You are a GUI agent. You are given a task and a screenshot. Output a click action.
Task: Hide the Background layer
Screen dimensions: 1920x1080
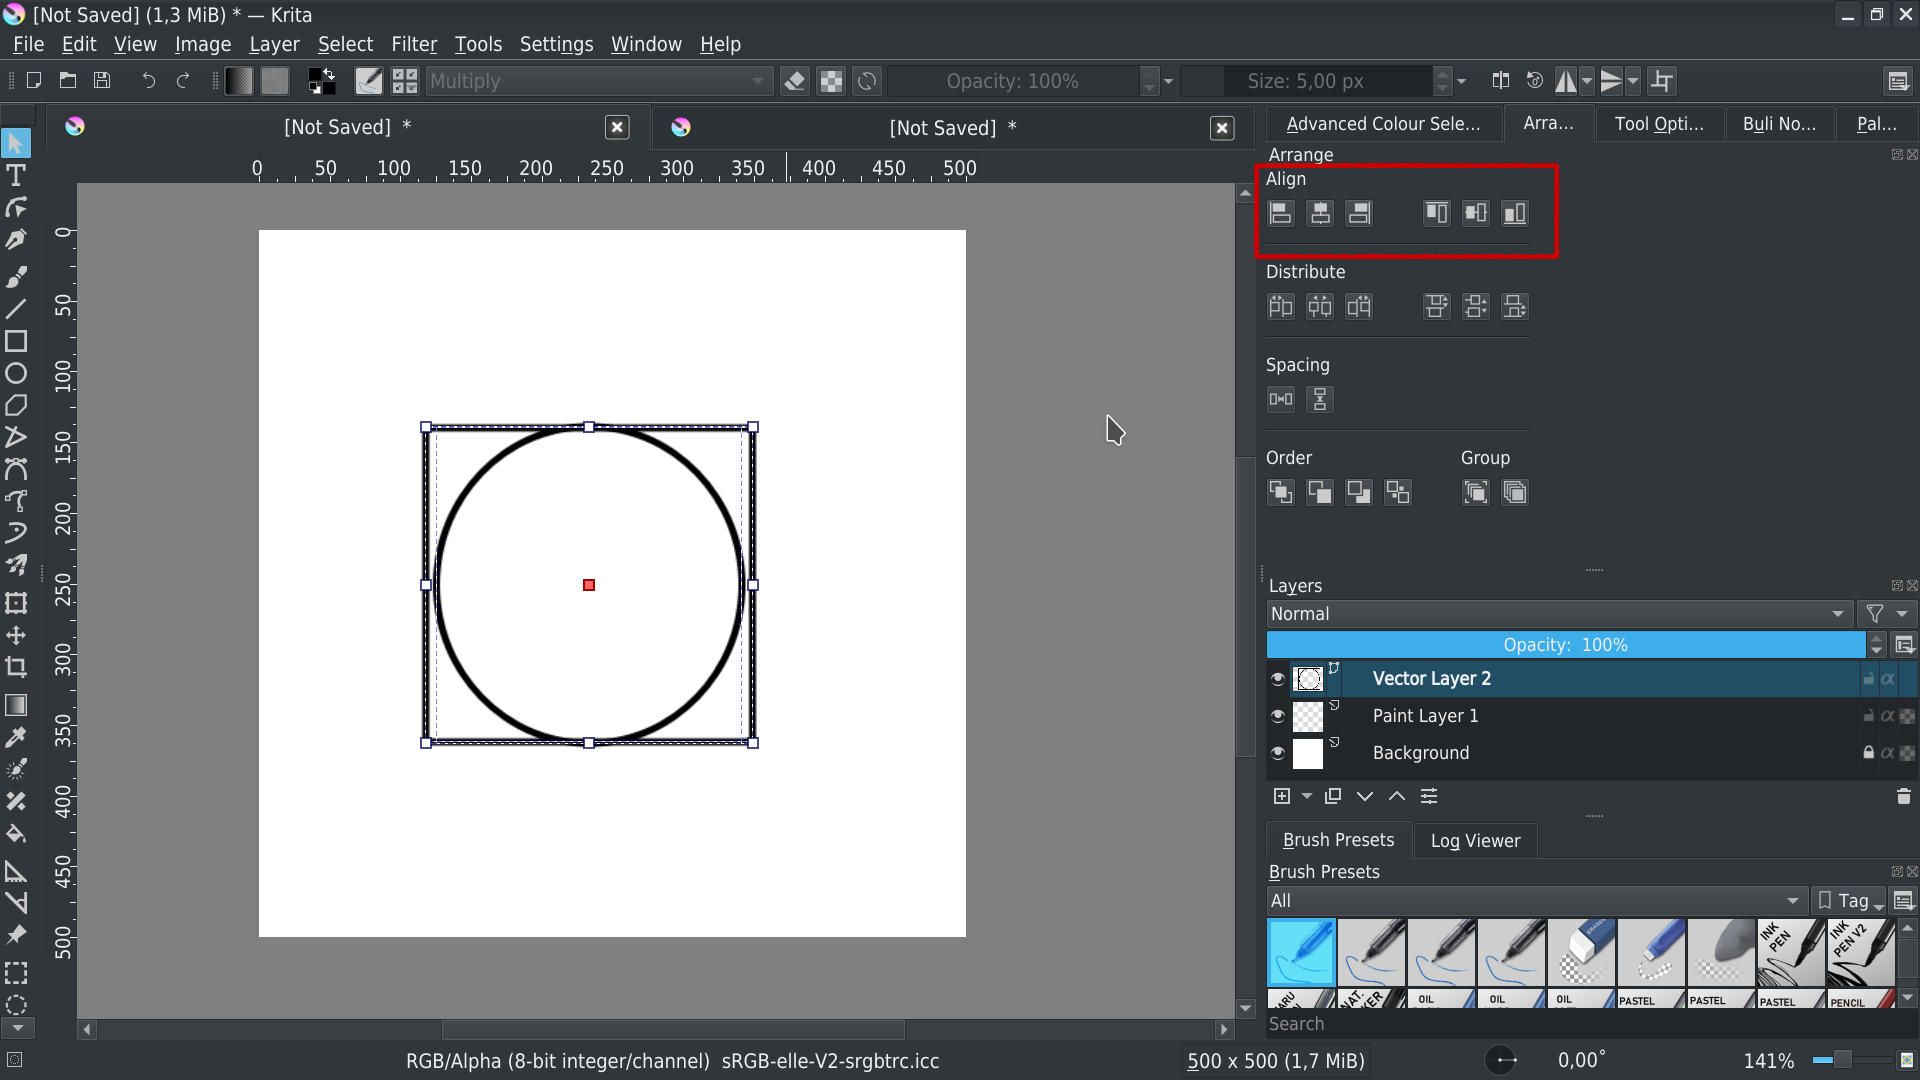coord(1278,753)
